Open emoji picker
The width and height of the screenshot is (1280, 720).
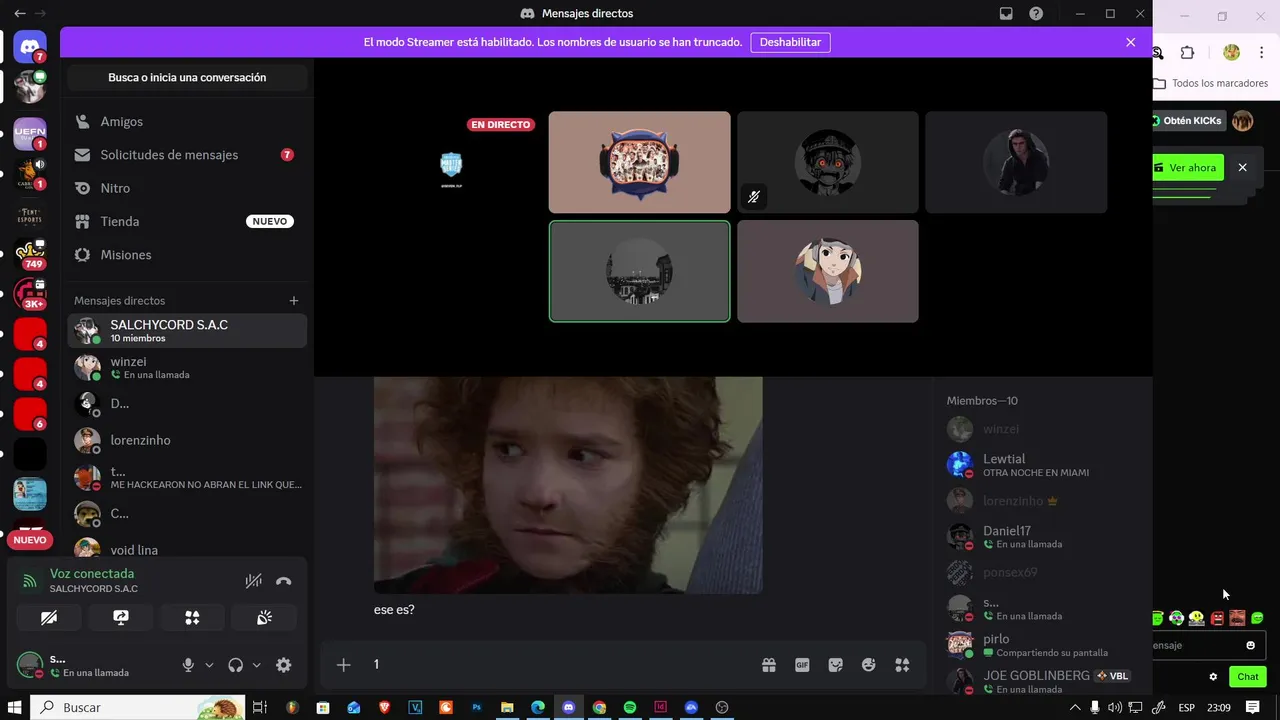(869, 665)
